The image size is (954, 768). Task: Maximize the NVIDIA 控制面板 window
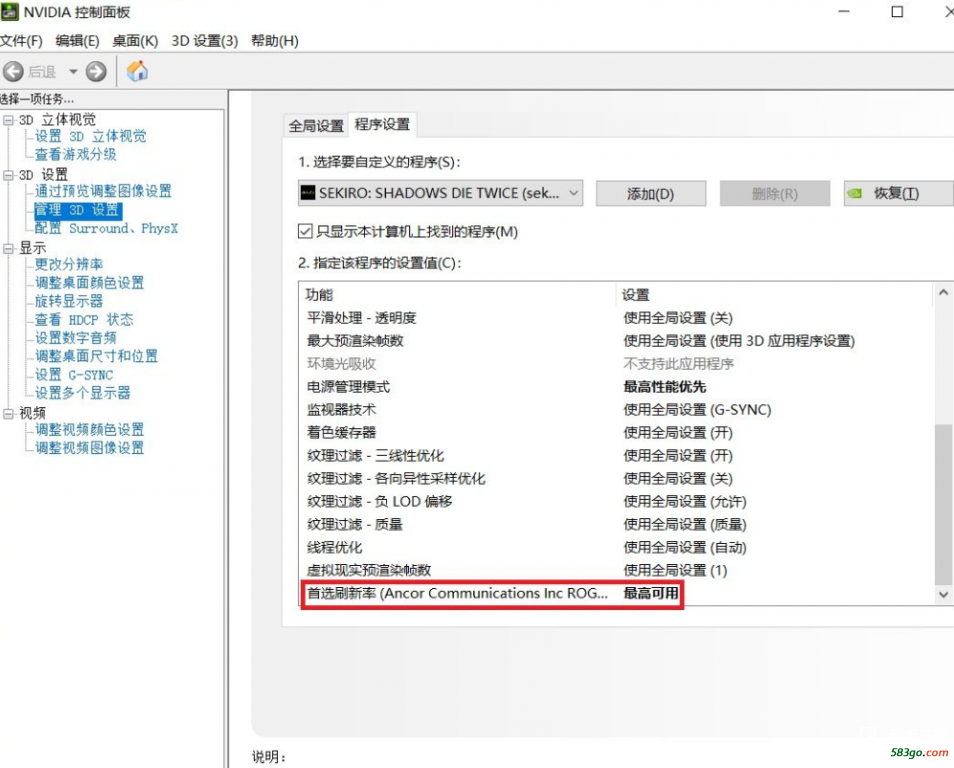coord(897,12)
